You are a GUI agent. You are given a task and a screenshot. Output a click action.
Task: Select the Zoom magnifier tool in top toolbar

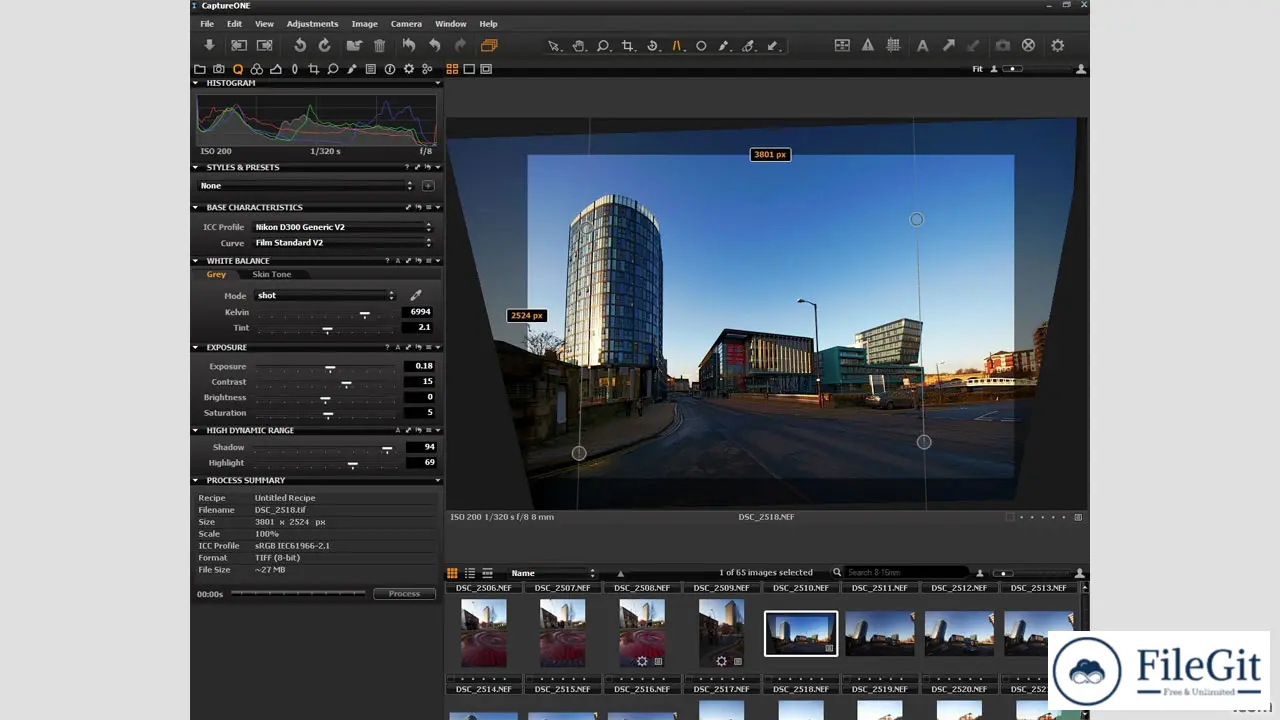pyautogui.click(x=604, y=46)
